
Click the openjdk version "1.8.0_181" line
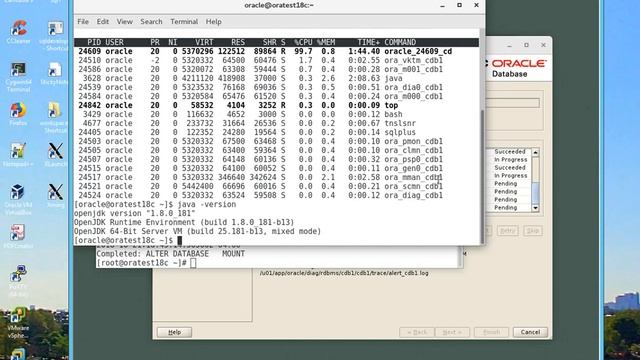(135, 213)
